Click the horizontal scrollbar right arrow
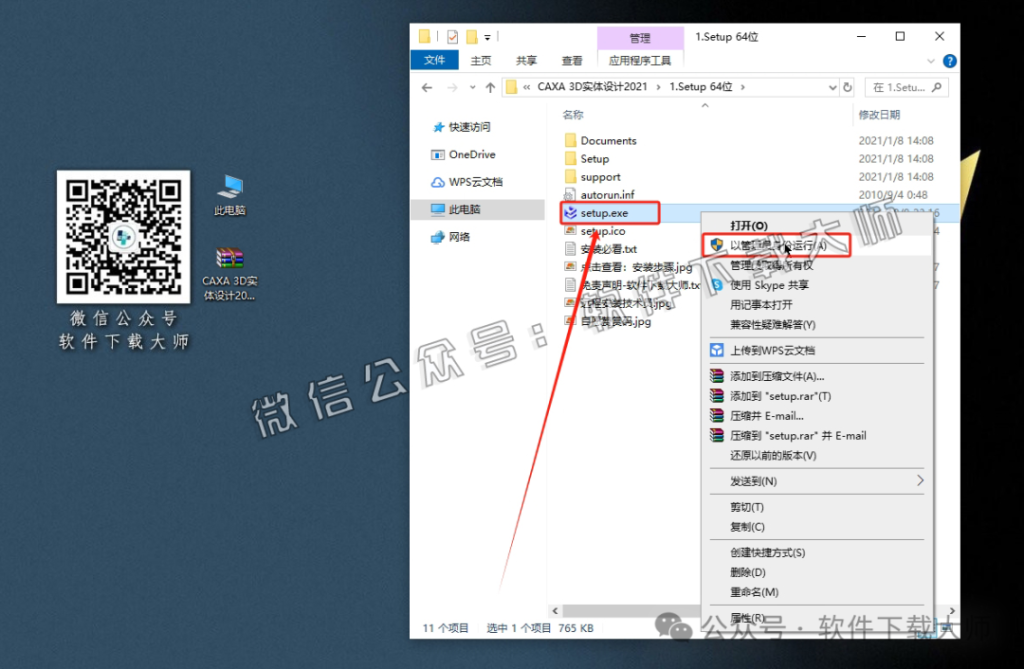This screenshot has width=1024, height=669. [x=952, y=611]
